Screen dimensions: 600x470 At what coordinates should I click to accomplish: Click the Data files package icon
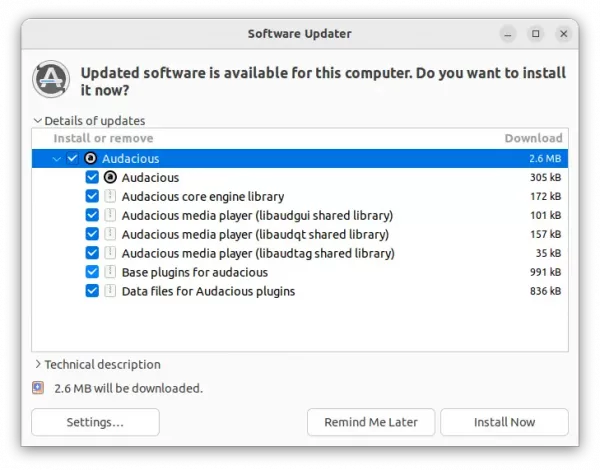coord(110,291)
